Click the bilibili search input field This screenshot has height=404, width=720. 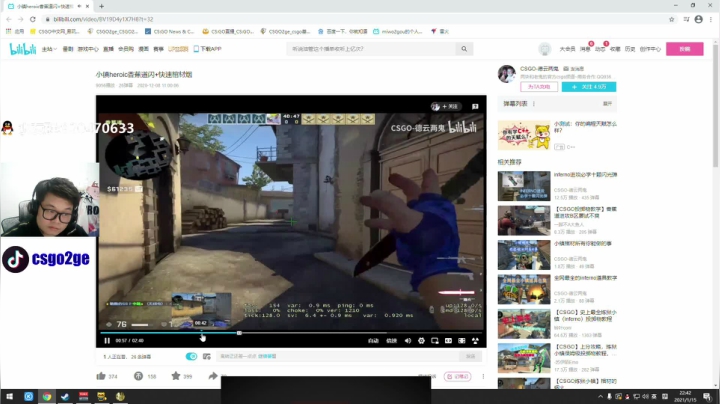[372, 49]
